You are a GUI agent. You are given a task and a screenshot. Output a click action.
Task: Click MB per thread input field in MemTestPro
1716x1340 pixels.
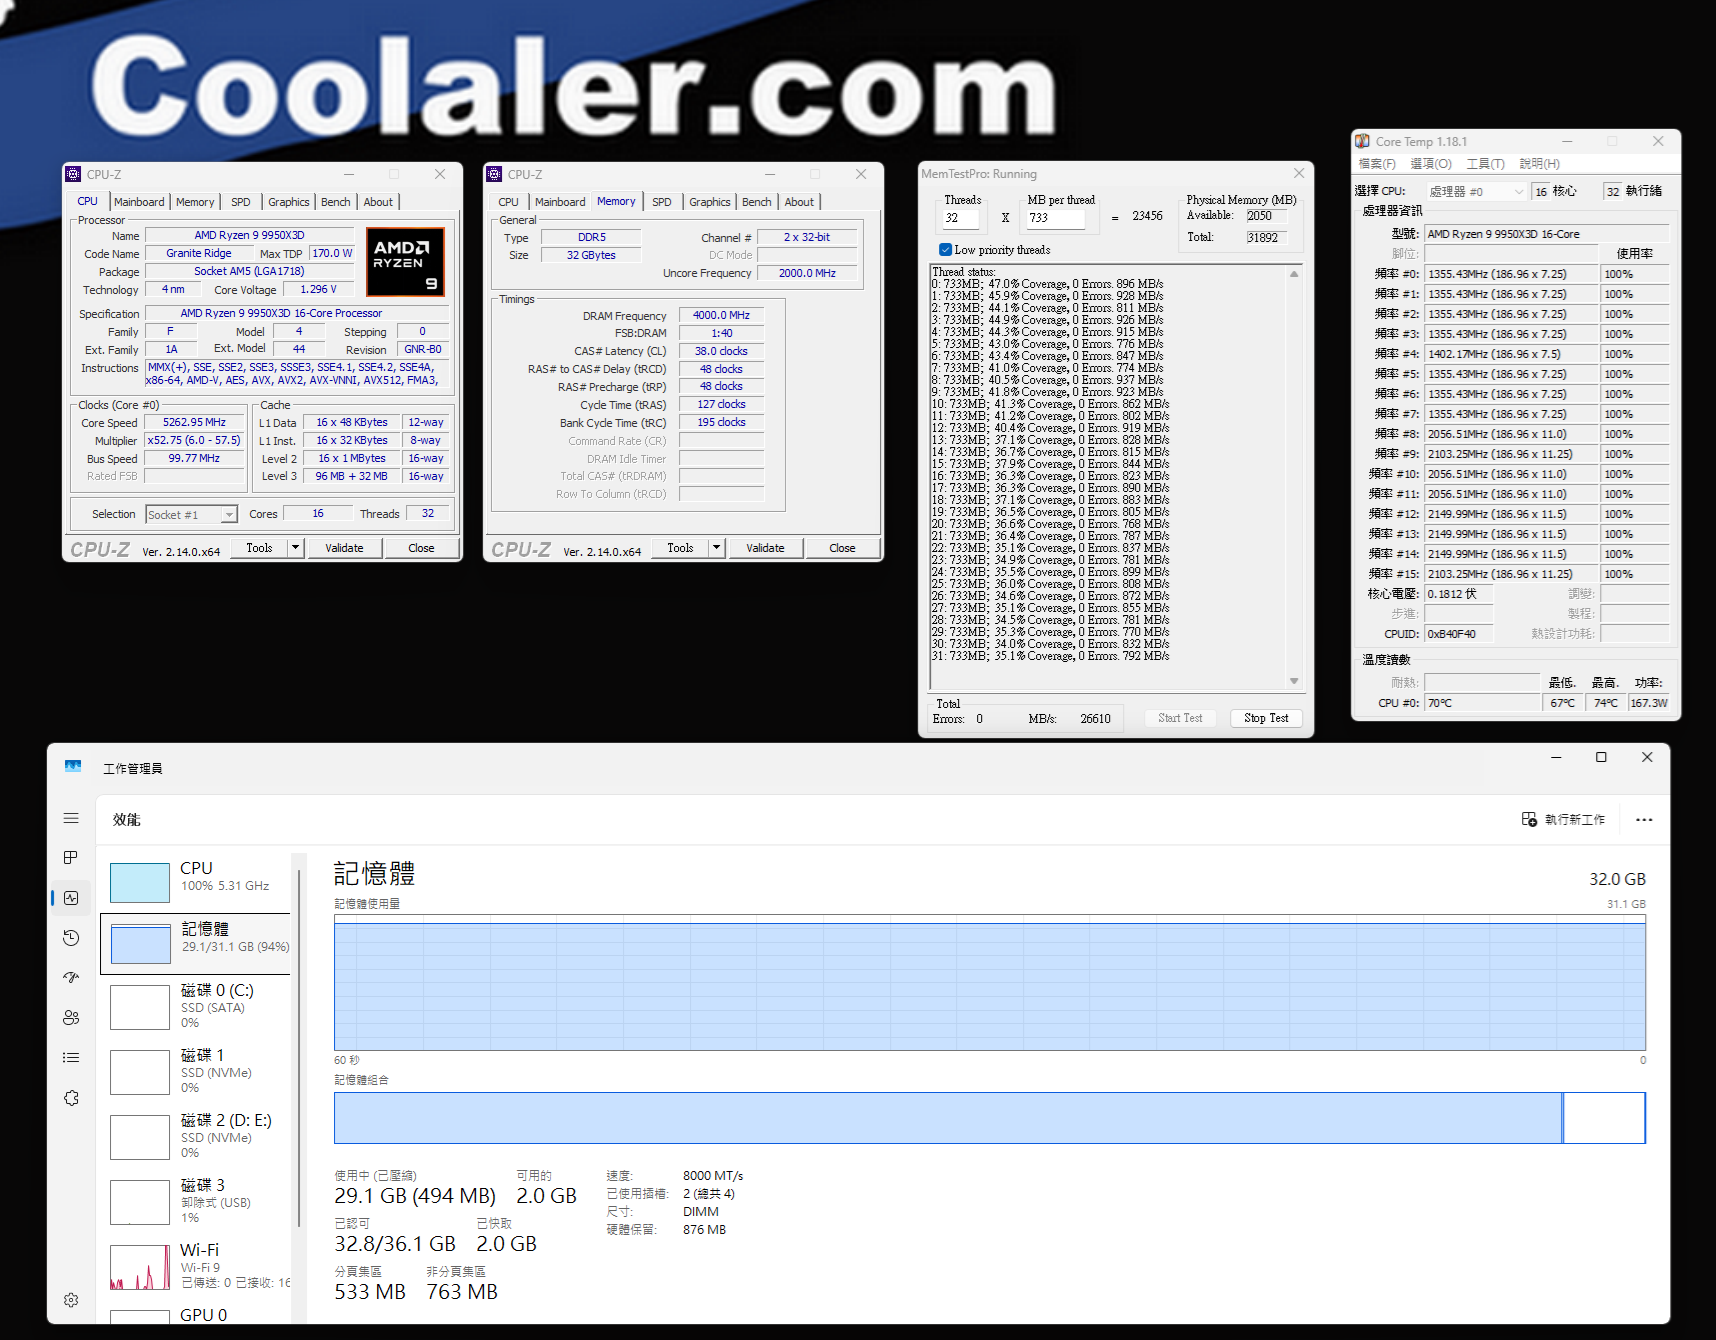tap(1056, 218)
